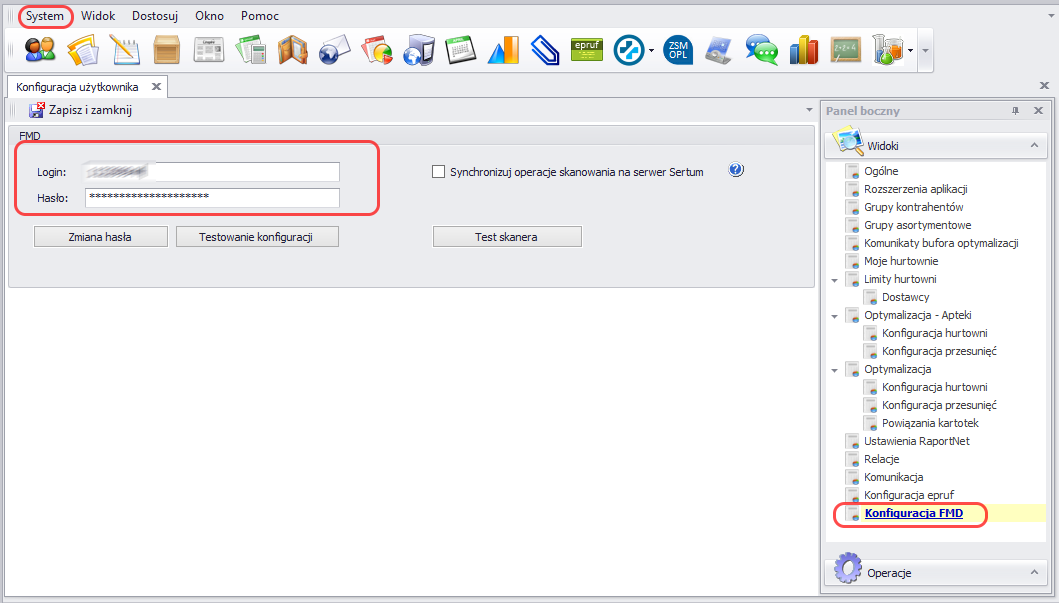Screen dimensions: 1059x603
Task: Open the System menu
Action: tap(45, 16)
